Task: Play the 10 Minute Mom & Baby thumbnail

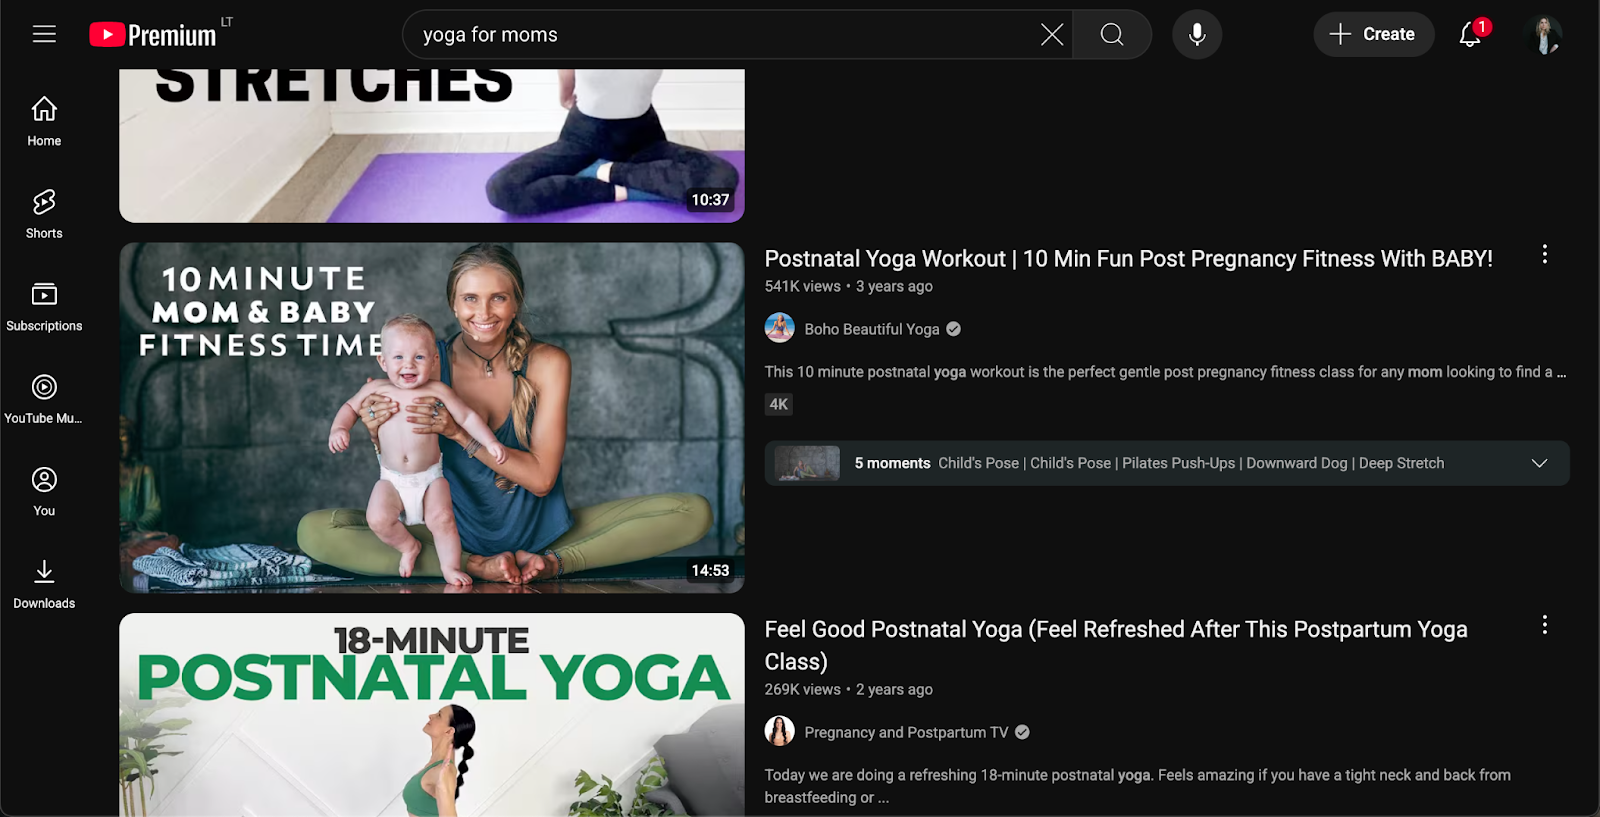Action: point(432,417)
